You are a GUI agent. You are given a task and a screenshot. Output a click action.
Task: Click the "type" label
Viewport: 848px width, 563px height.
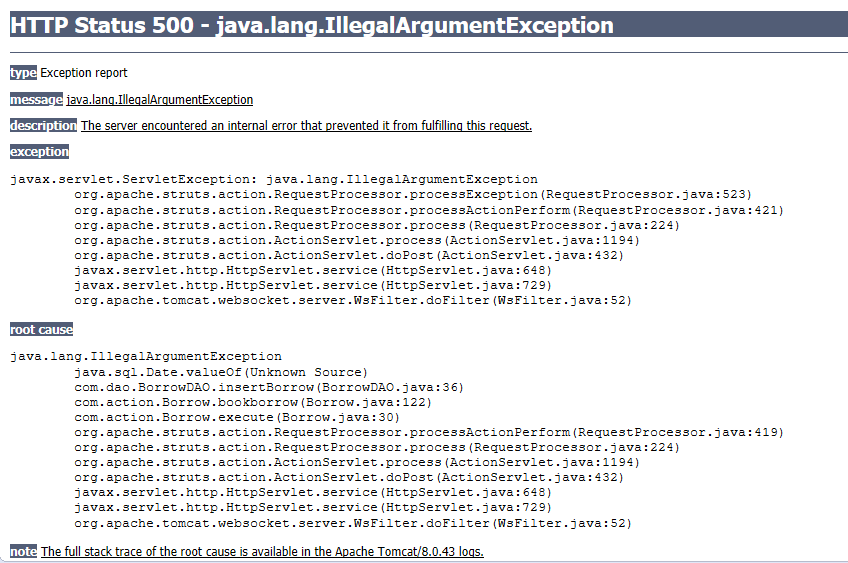click(x=23, y=73)
